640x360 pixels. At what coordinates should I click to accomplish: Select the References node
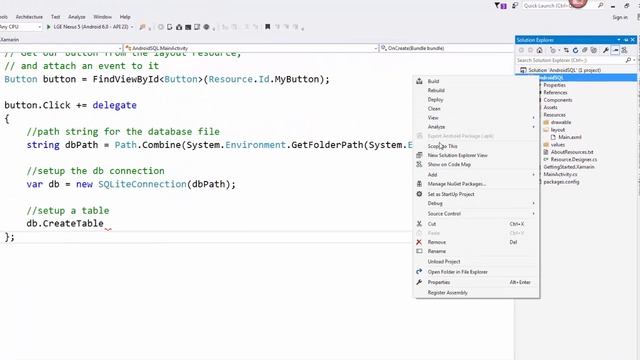[555, 93]
